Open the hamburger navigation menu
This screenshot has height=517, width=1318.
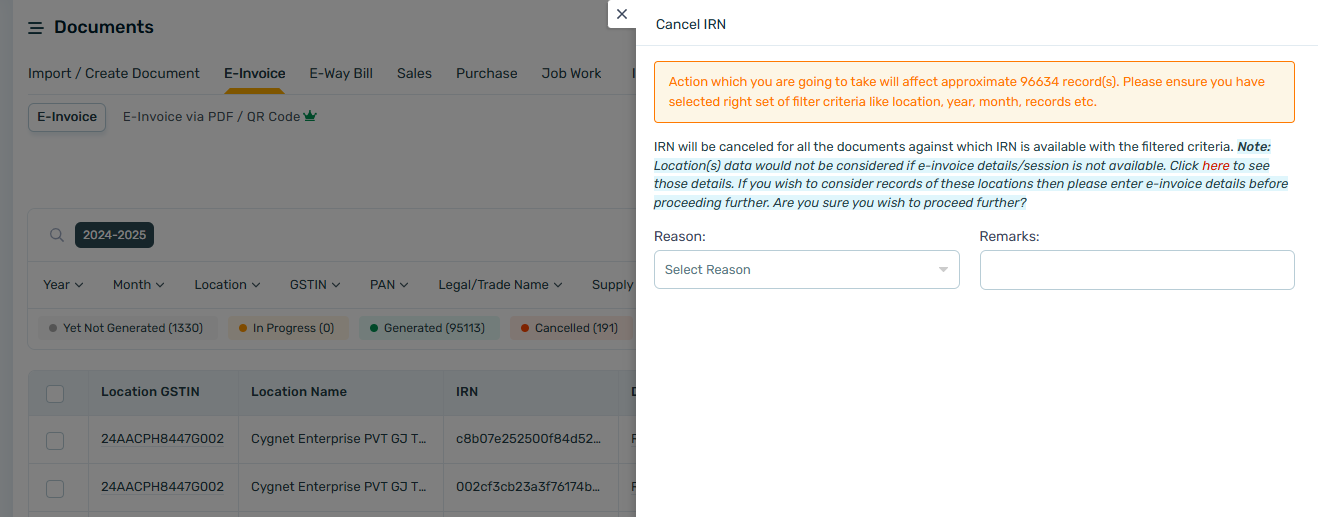click(x=36, y=28)
